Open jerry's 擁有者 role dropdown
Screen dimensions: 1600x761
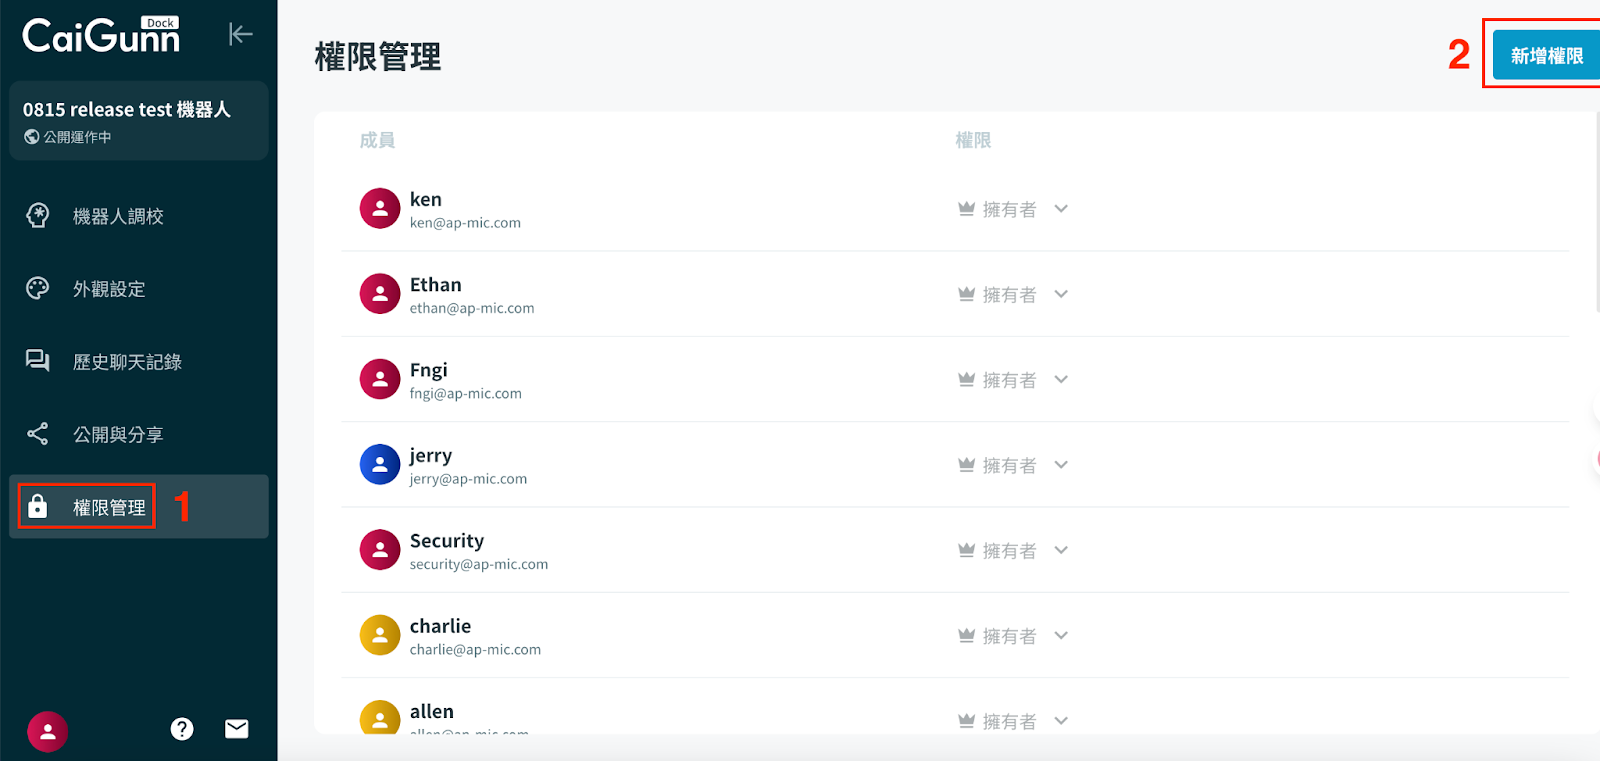pyautogui.click(x=1061, y=465)
